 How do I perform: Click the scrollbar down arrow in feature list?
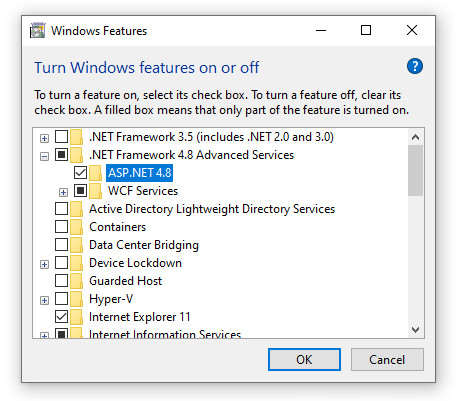point(415,330)
